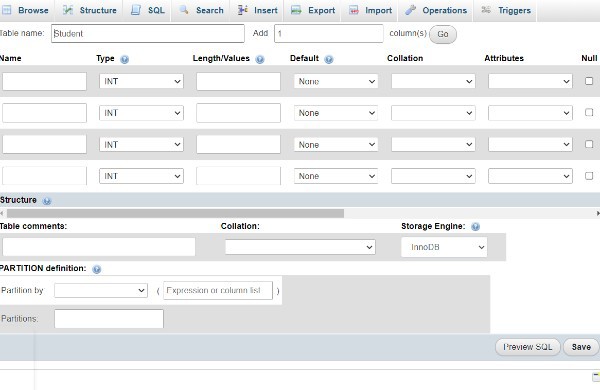This screenshot has height=390, width=600.
Task: Click the scrollbar left arrow
Action: (2, 213)
